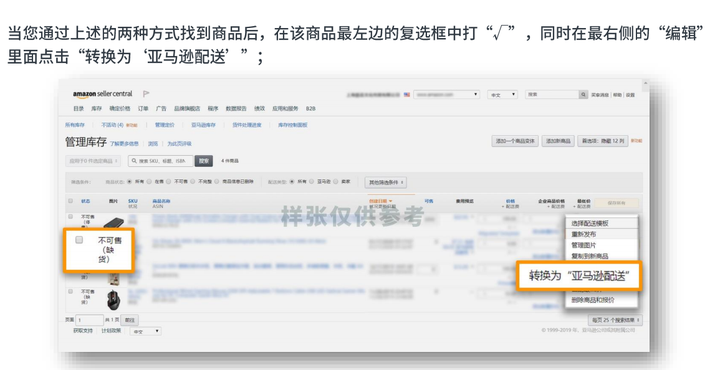Open the 每页25个搜索结果 dropdown
The width and height of the screenshot is (720, 370).
point(615,320)
